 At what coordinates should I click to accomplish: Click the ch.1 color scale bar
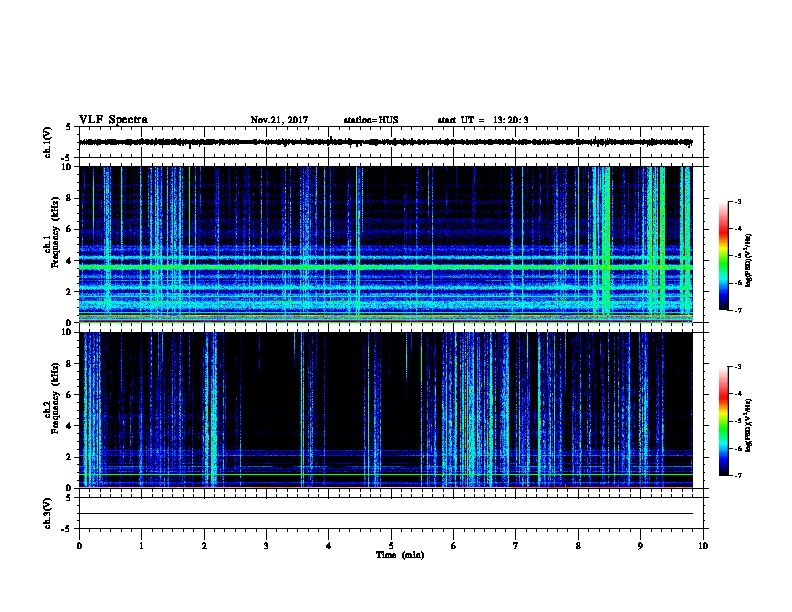[x=724, y=256]
